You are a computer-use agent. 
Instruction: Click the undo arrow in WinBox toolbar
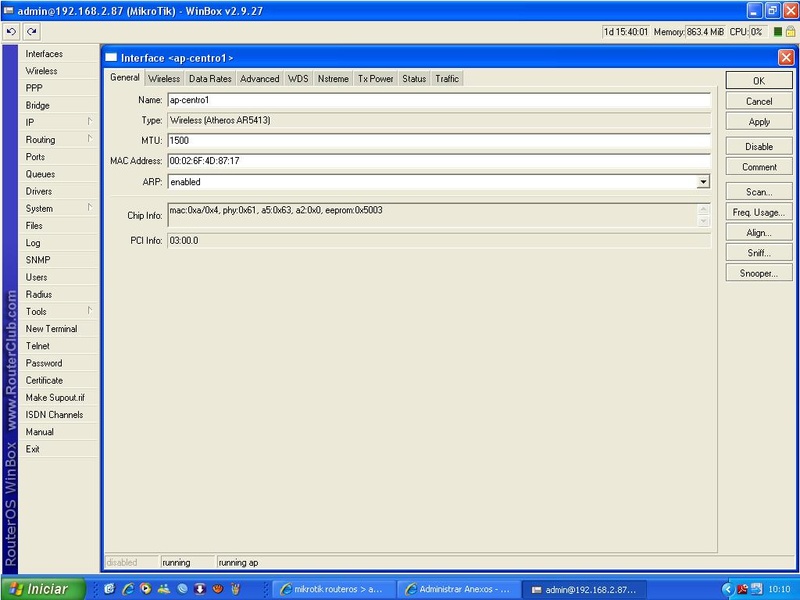pos(11,32)
